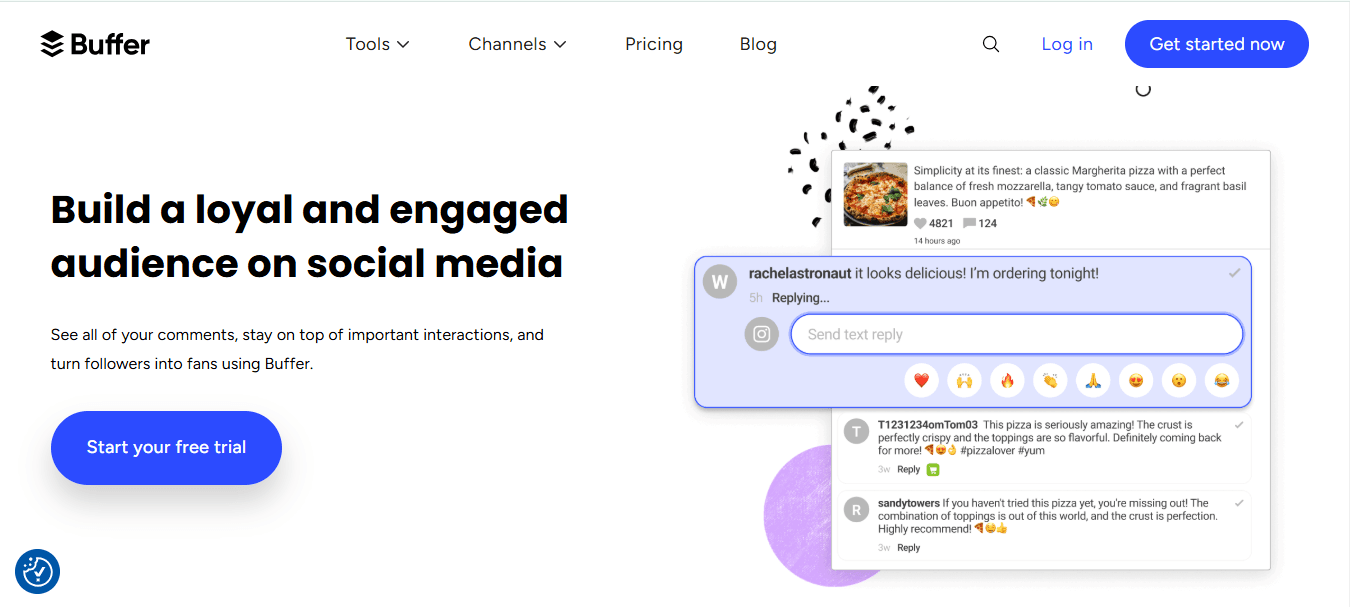Mark rachelastronaut's comment as done

pos(1235,272)
